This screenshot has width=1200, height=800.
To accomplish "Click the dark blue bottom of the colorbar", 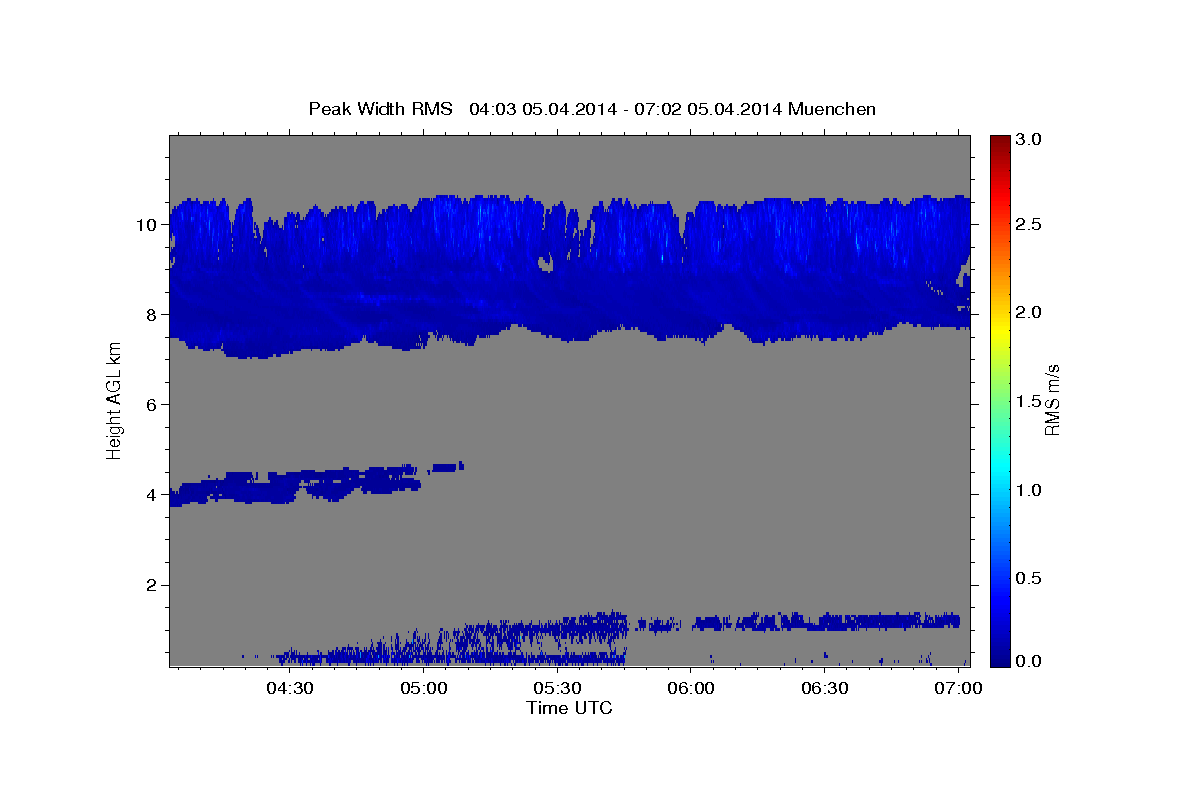I will (1000, 650).
